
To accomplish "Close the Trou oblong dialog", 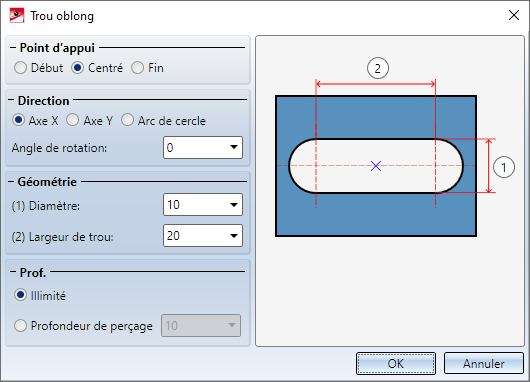I will tap(514, 15).
